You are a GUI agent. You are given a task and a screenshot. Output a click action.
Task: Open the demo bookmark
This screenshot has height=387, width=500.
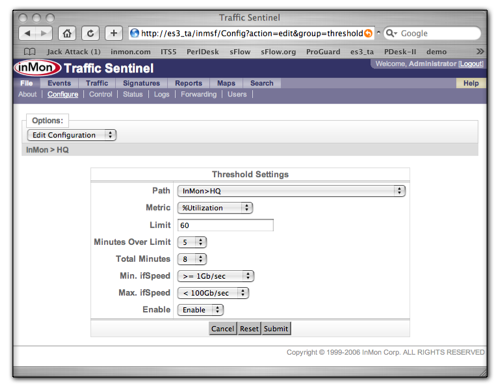[x=436, y=52]
